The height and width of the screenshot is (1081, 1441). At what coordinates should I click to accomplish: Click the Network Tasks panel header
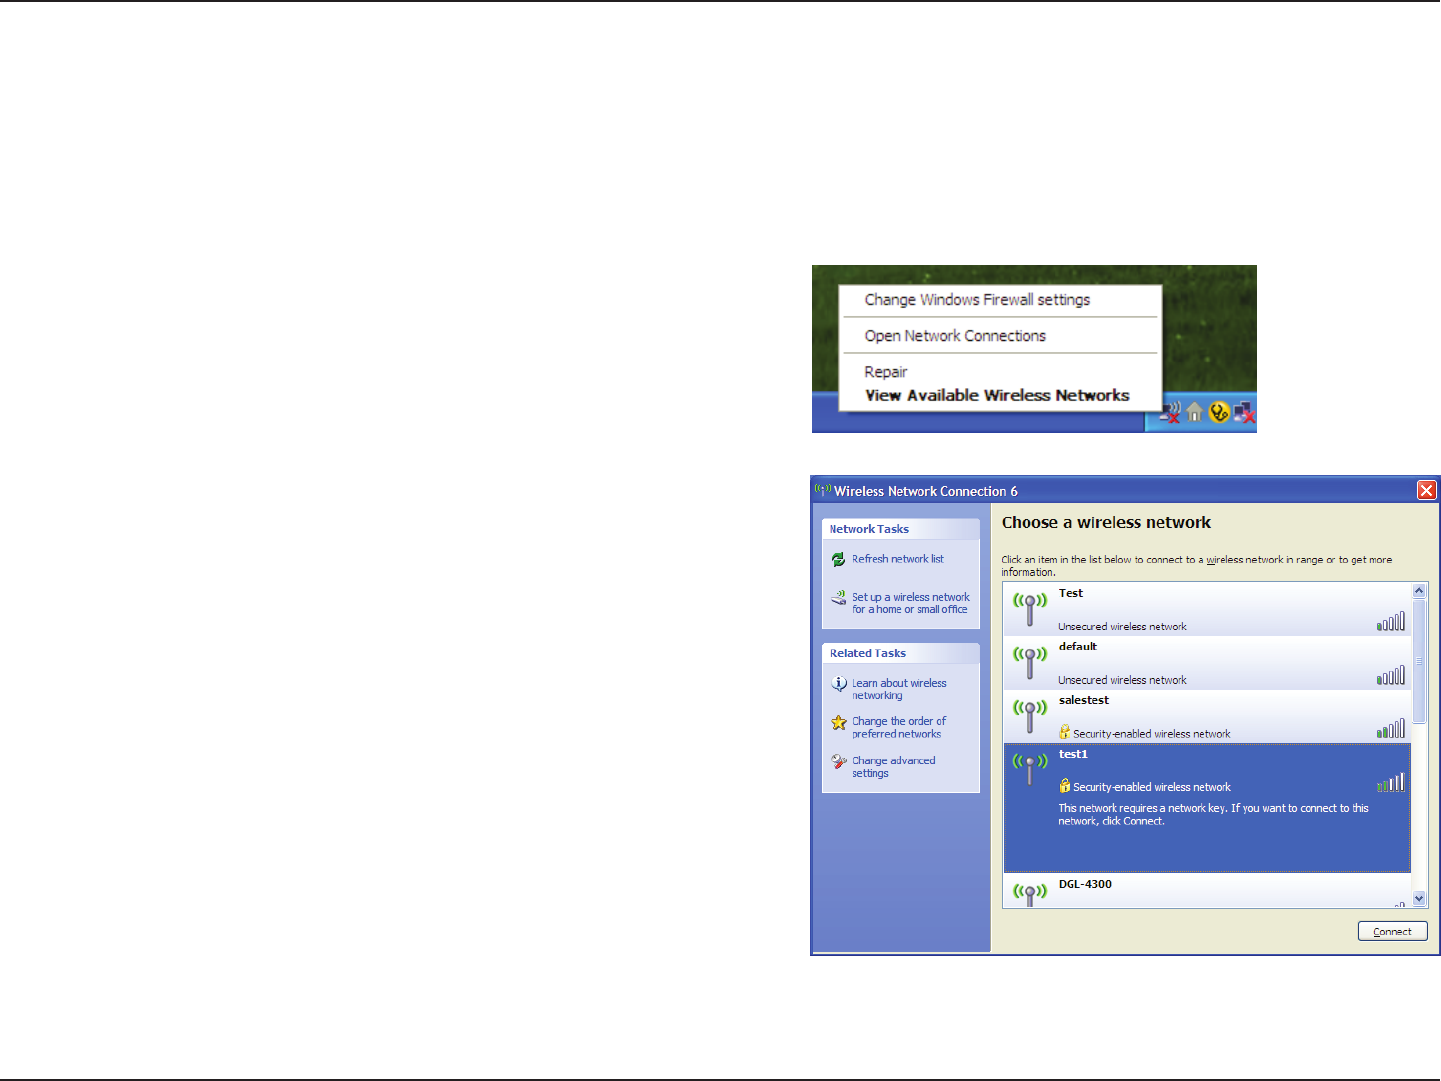tap(901, 529)
